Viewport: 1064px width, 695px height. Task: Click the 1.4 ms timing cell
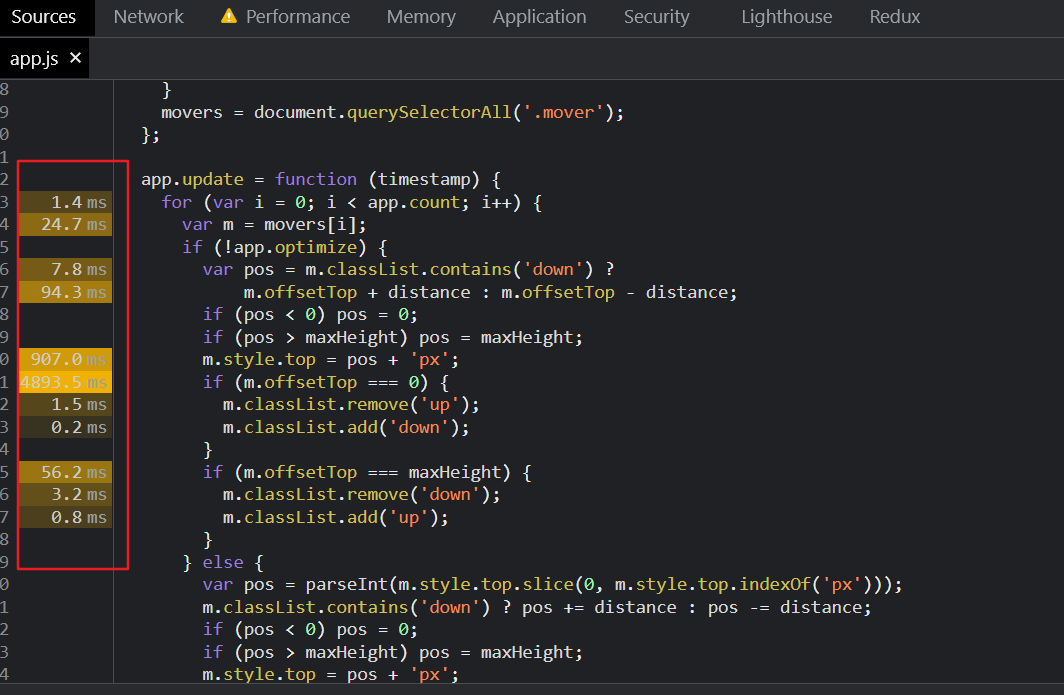[65, 202]
